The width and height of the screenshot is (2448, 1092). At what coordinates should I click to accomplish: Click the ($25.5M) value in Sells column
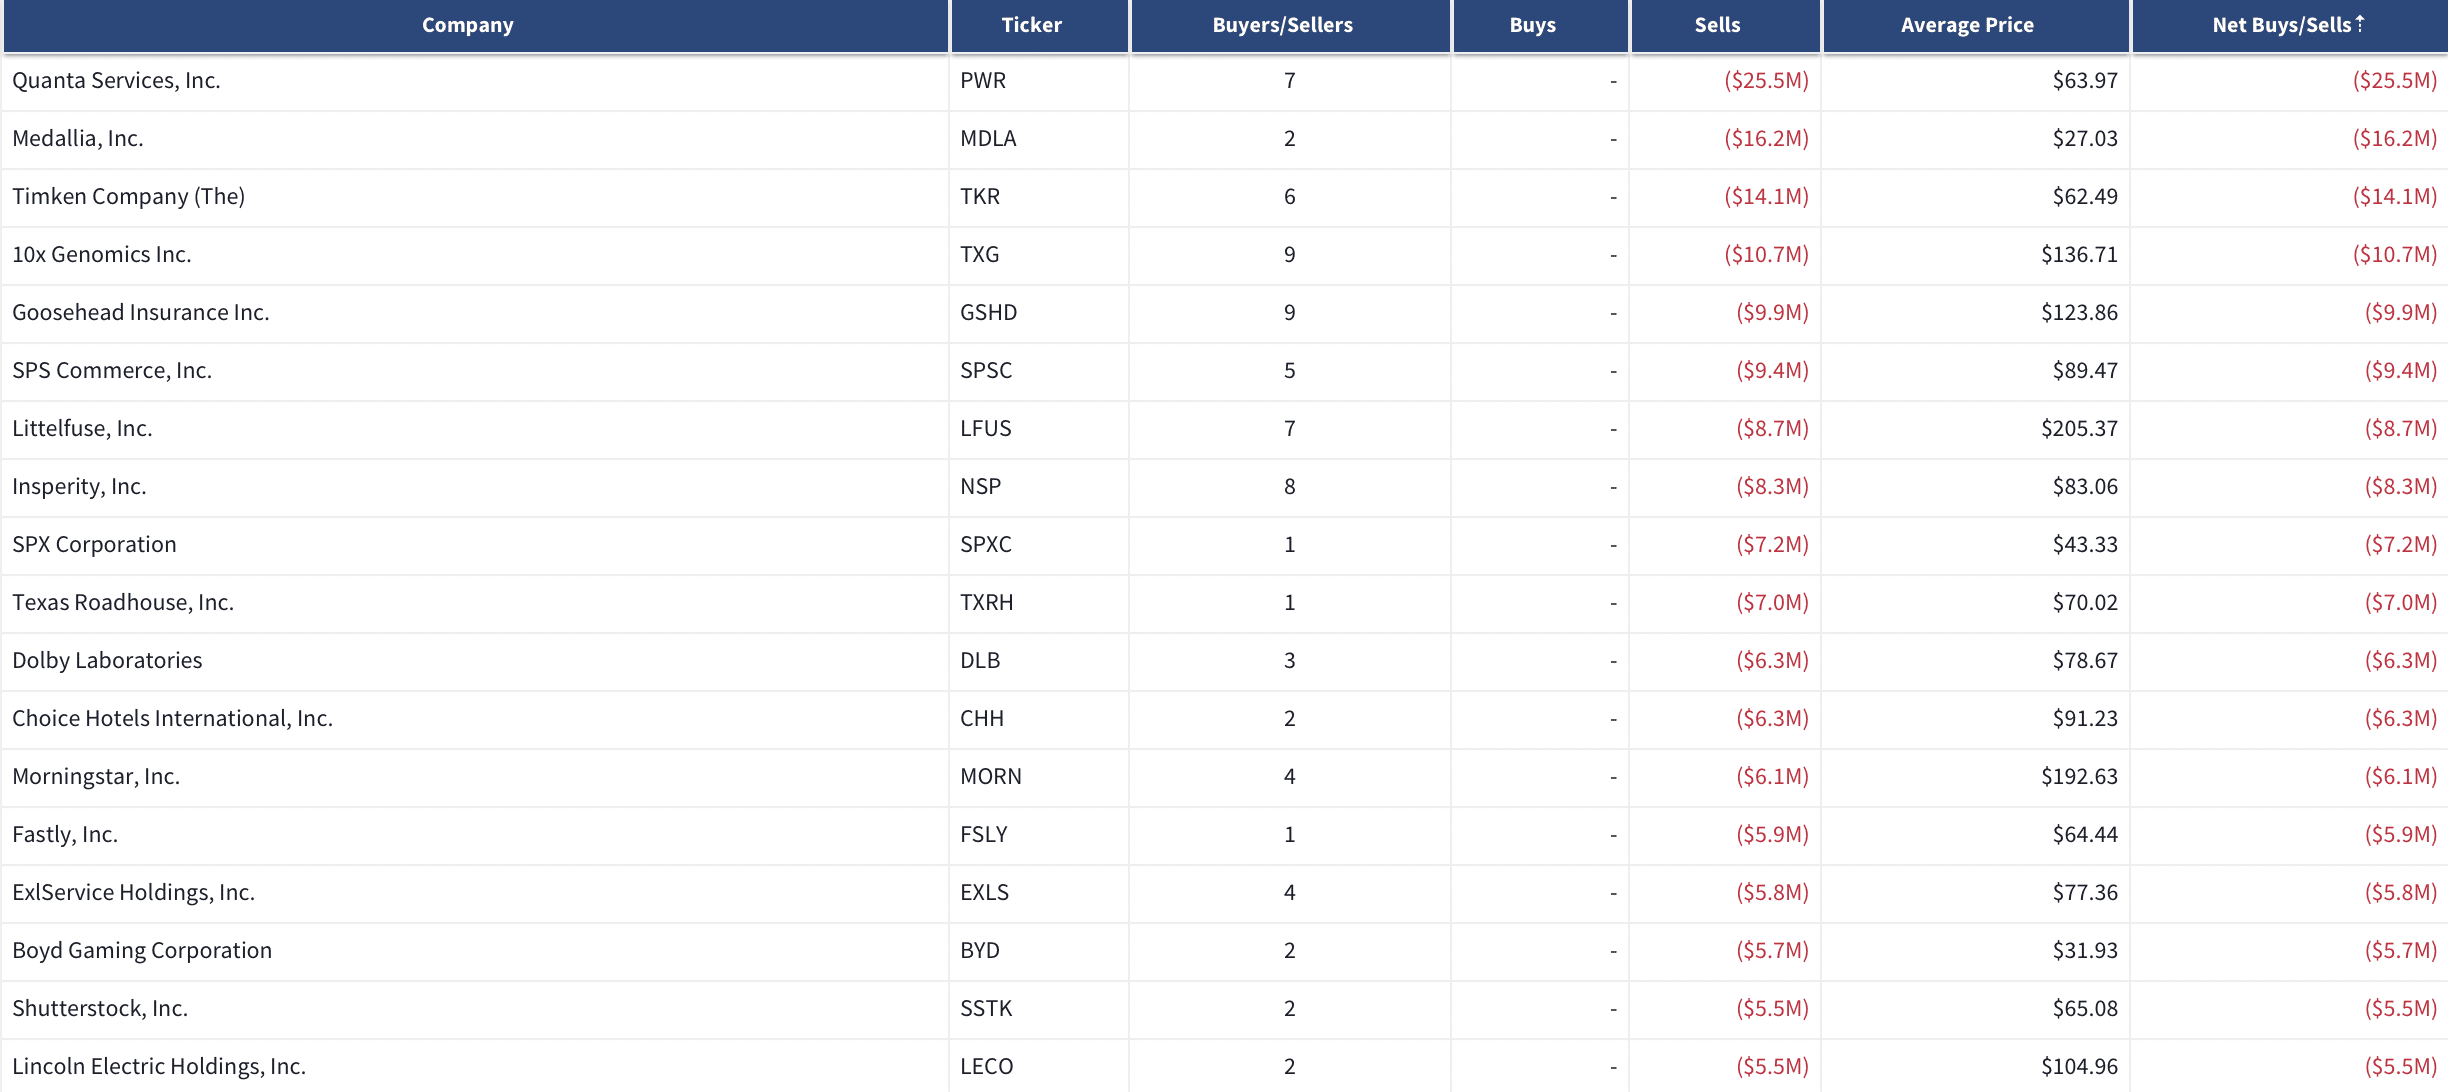[x=1766, y=80]
